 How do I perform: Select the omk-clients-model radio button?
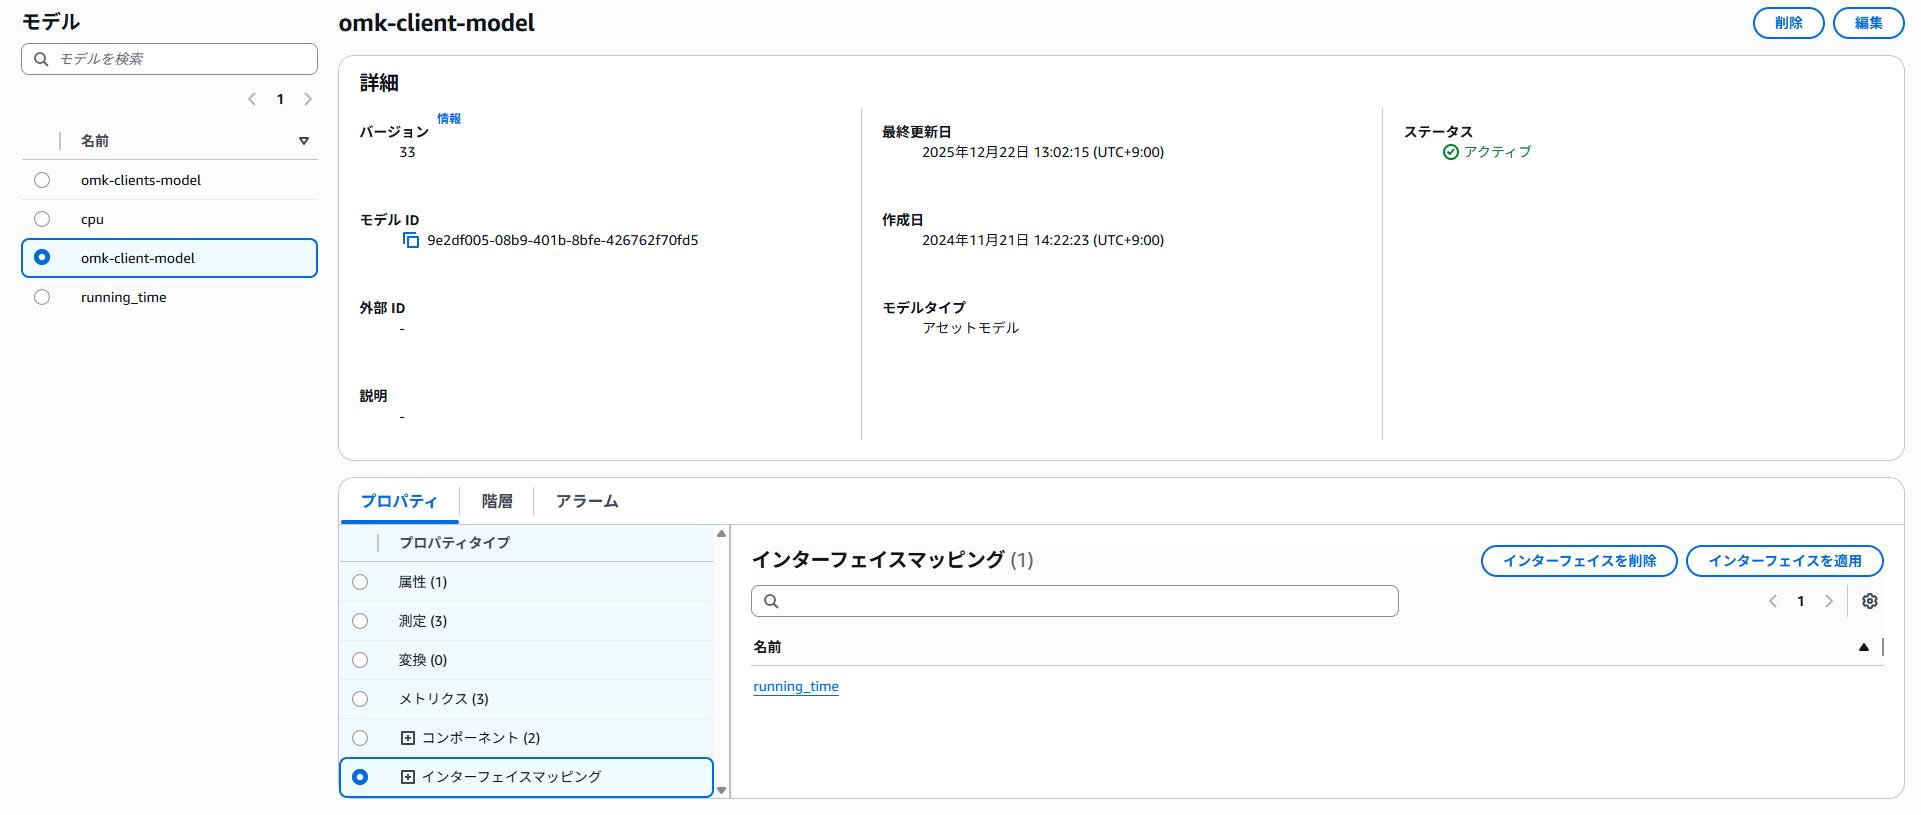tap(42, 180)
